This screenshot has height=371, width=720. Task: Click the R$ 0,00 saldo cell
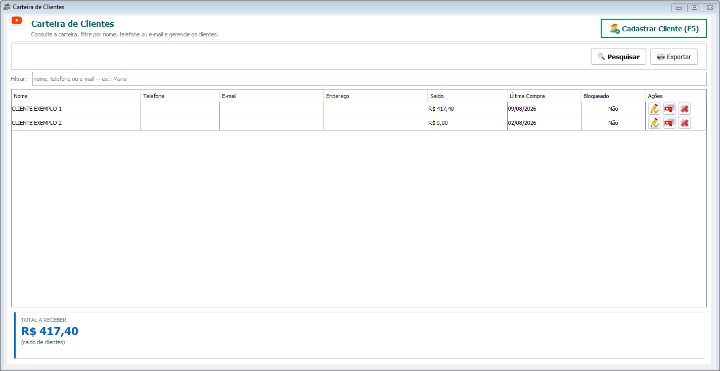(x=467, y=123)
